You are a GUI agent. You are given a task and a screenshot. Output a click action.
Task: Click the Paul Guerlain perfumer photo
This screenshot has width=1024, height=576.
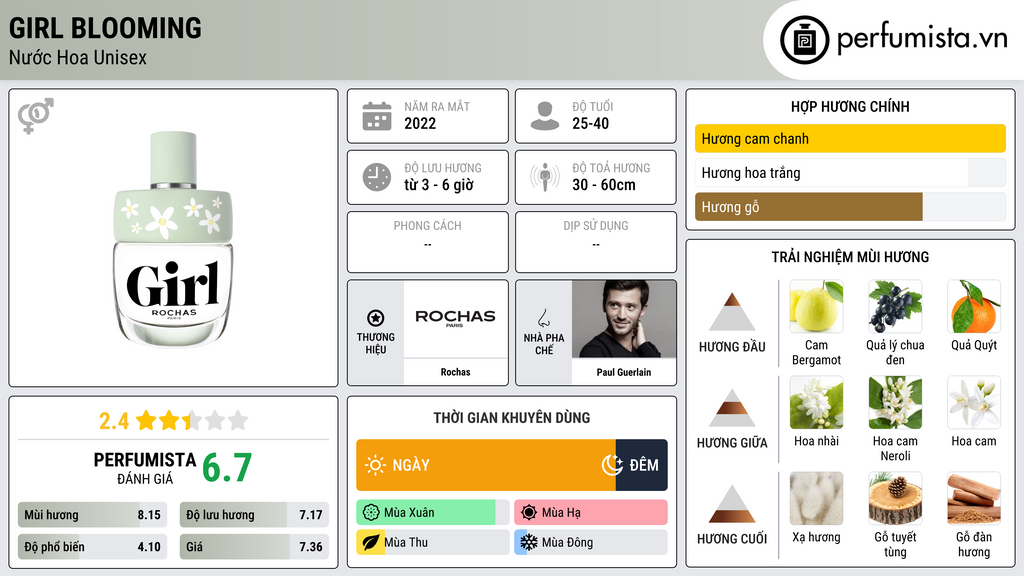click(x=624, y=319)
